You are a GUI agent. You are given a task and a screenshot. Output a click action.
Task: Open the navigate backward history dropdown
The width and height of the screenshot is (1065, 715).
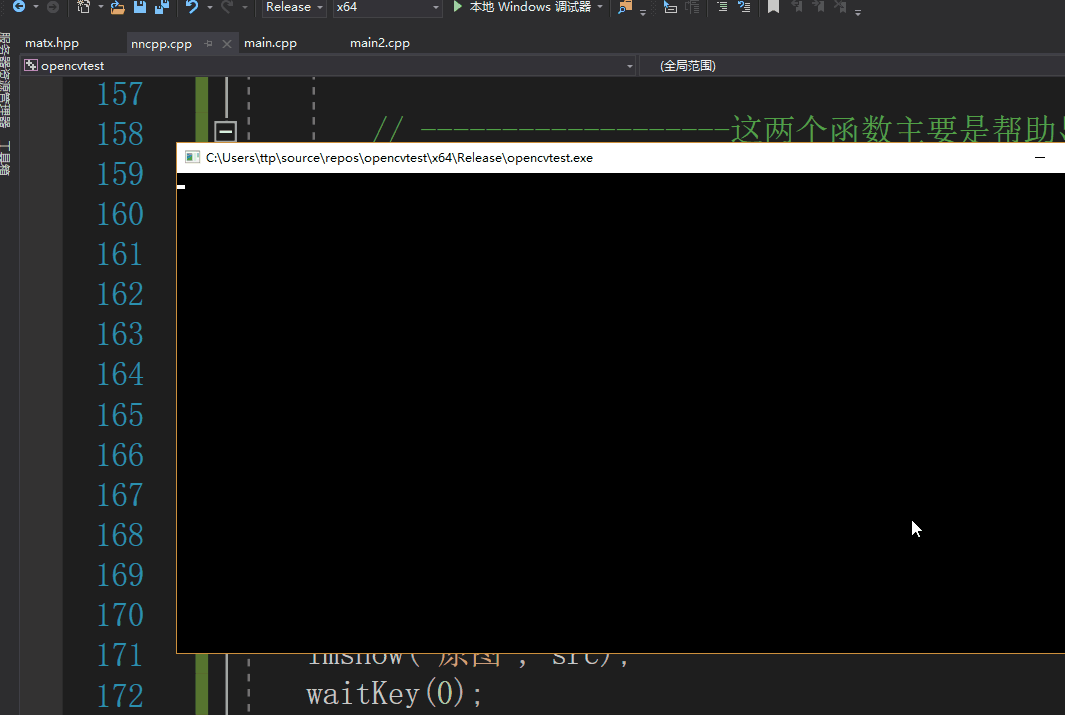36,7
